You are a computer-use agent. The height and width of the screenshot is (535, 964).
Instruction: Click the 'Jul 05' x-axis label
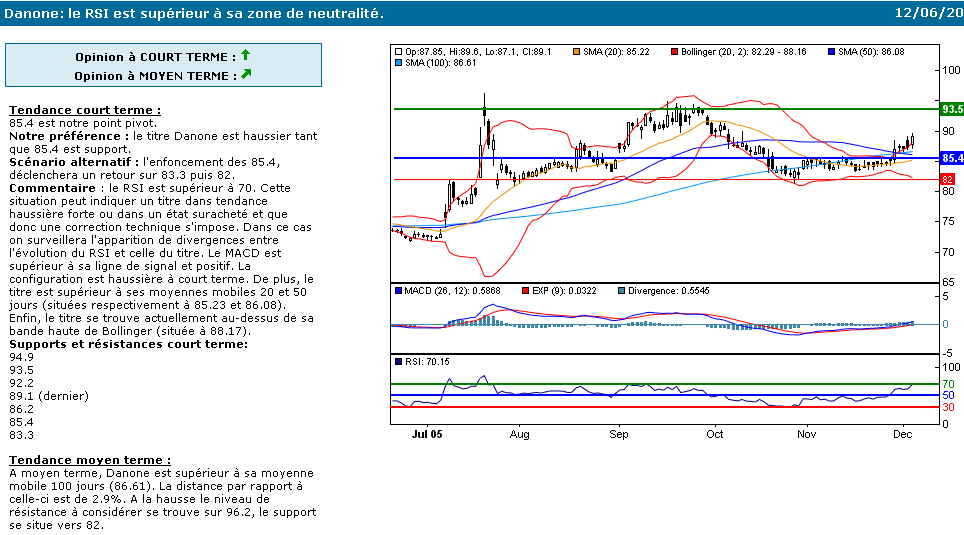click(x=427, y=434)
